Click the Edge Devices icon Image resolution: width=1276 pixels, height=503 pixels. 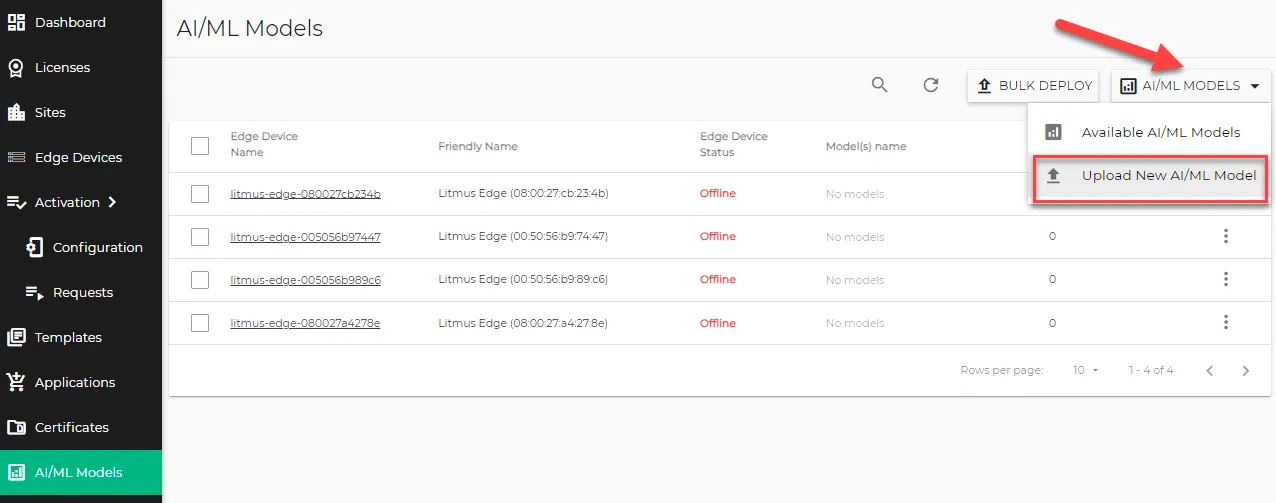[16, 157]
